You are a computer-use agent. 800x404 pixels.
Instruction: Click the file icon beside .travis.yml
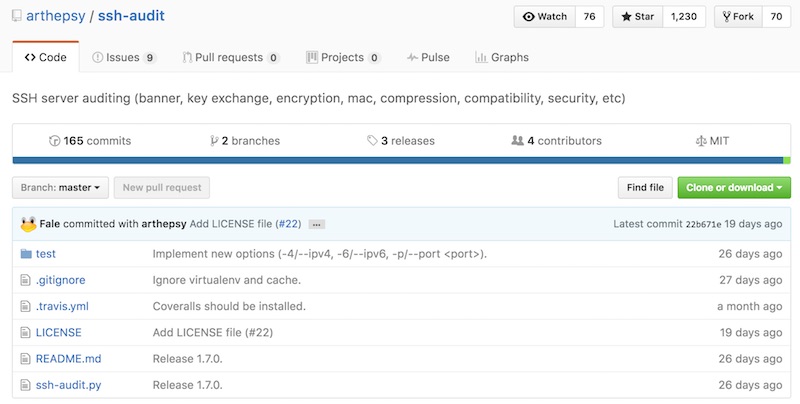pos(26,306)
